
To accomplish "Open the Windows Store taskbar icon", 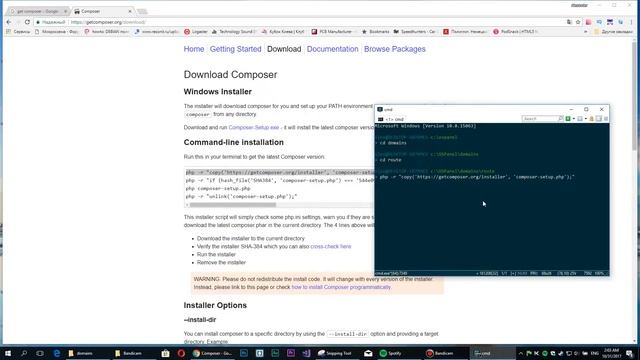I will [165, 353].
